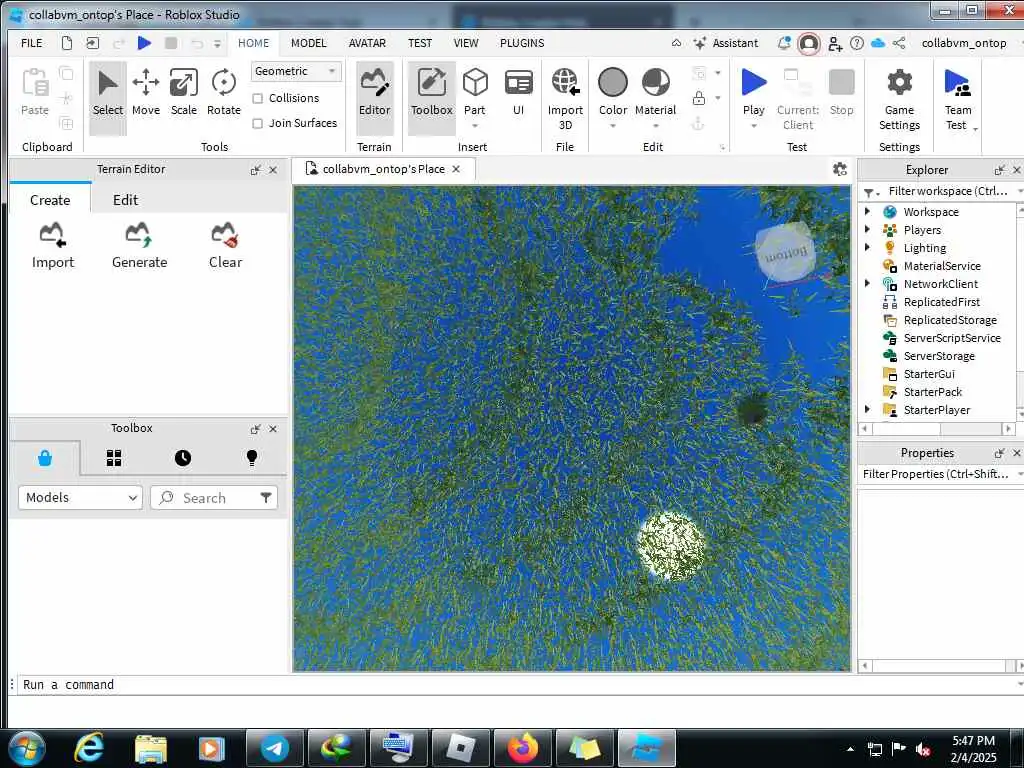This screenshot has width=1024, height=768.
Task: Click the collabvm_ontop username
Action: pyautogui.click(x=964, y=43)
